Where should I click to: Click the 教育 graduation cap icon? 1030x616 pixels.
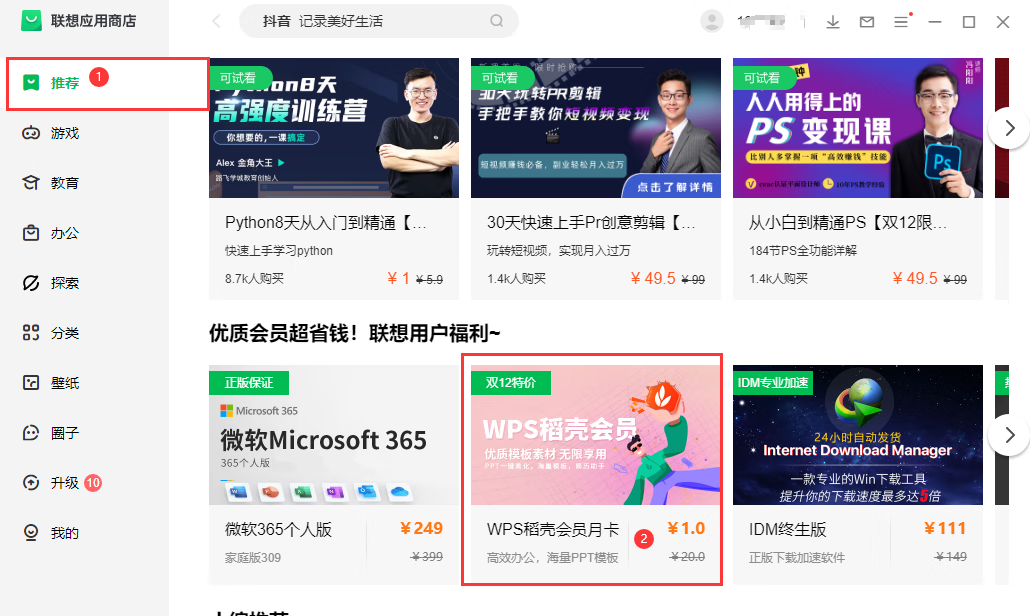[31, 183]
